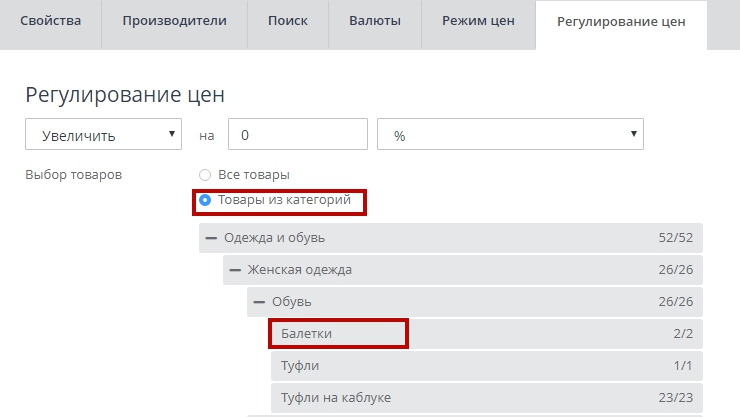Viewport: 740px width, 417px height.
Task: Select the Все товары radio option
Action: [205, 175]
